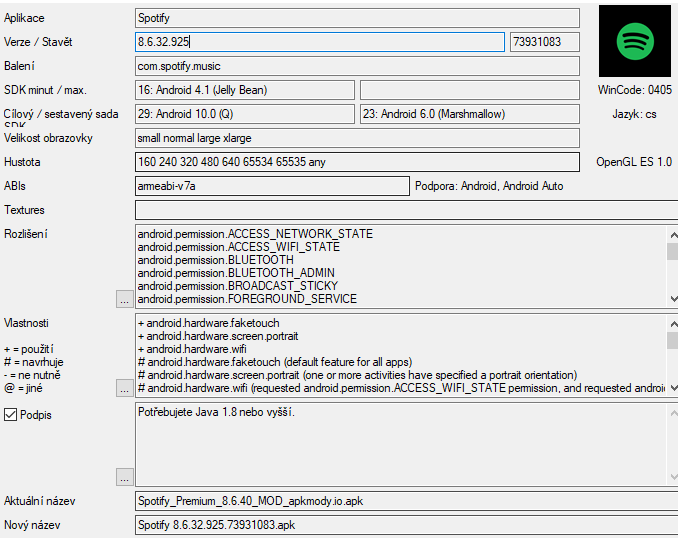Click the empty SDK max field
The height and width of the screenshot is (538, 678).
470,90
